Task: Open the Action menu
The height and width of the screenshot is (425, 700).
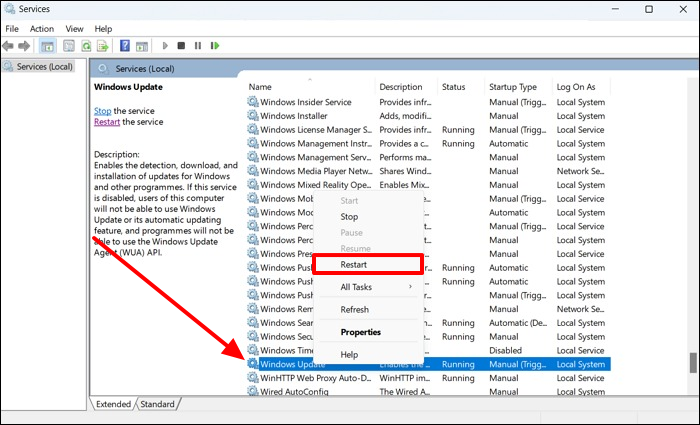Action: [42, 29]
